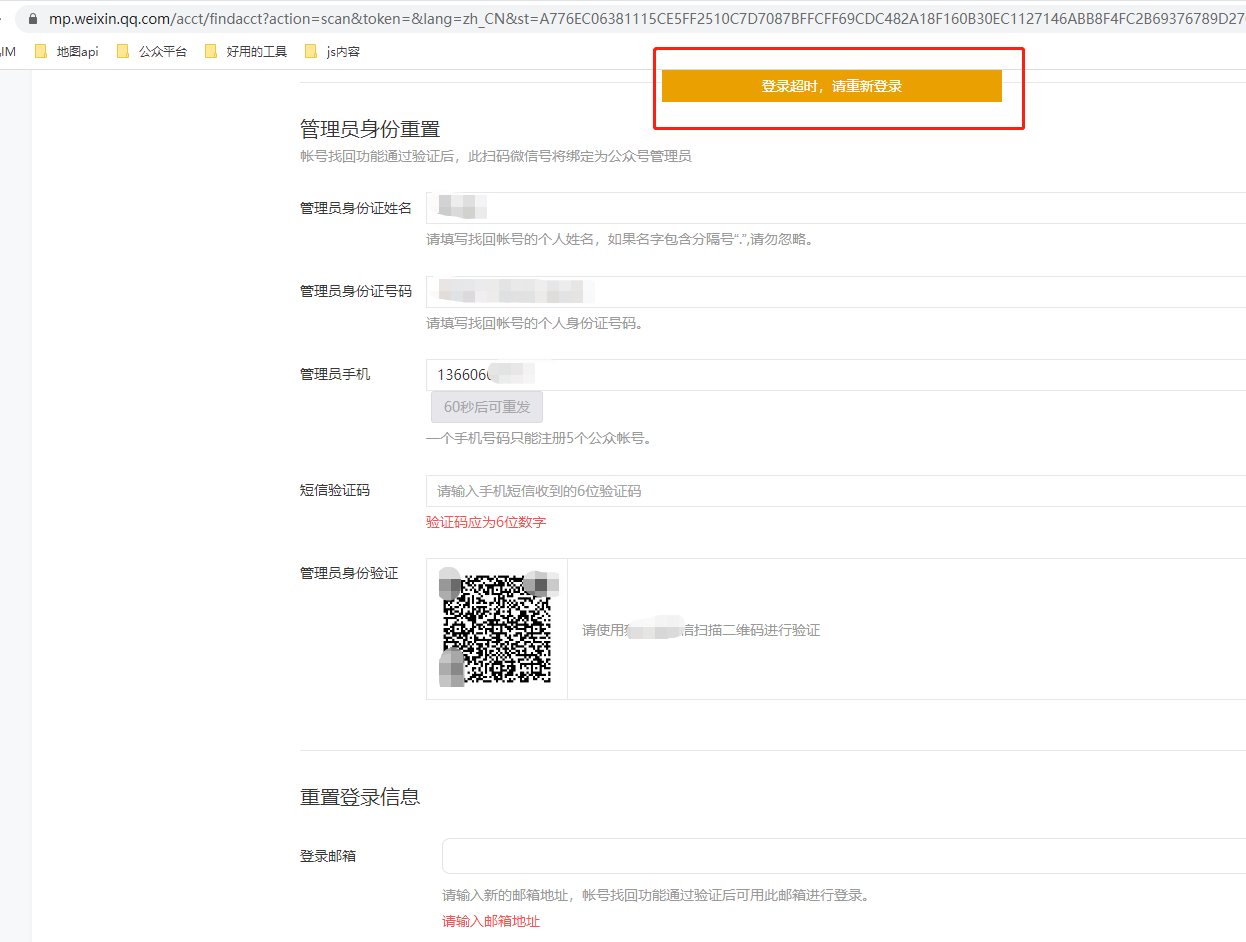Click the 重置登录信息 heading
1246x942 pixels.
coord(360,797)
